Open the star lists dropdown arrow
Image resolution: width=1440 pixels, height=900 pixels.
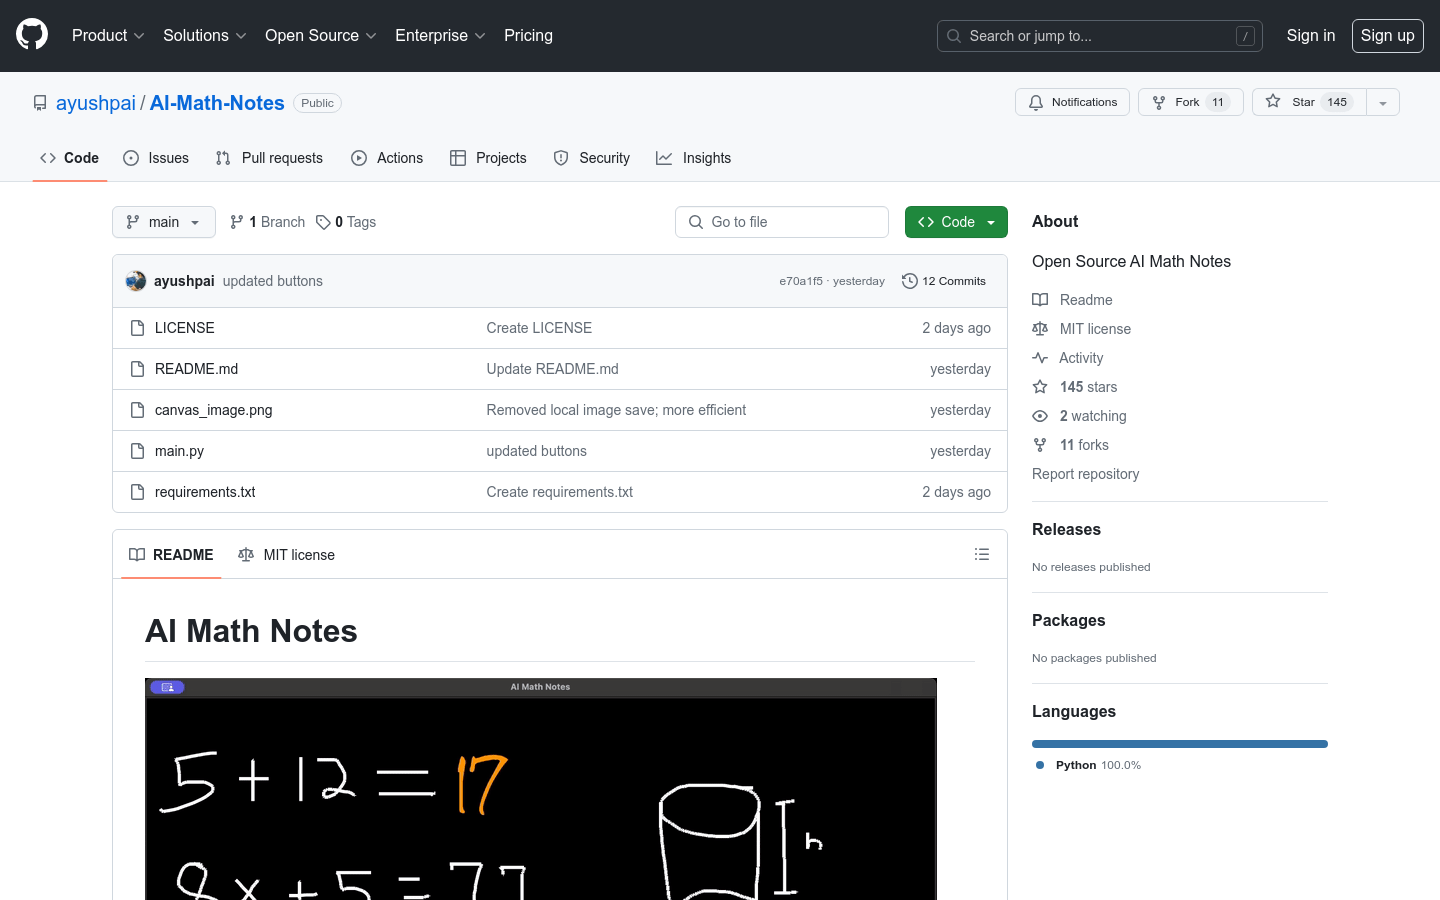pos(1383,102)
